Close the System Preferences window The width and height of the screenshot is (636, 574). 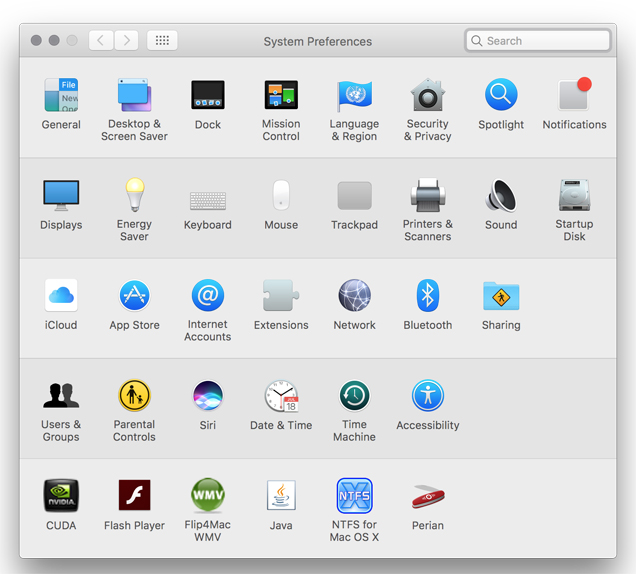pos(36,40)
